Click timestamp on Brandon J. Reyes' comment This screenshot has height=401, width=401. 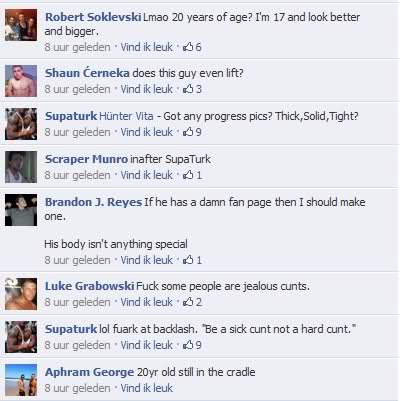[77, 260]
